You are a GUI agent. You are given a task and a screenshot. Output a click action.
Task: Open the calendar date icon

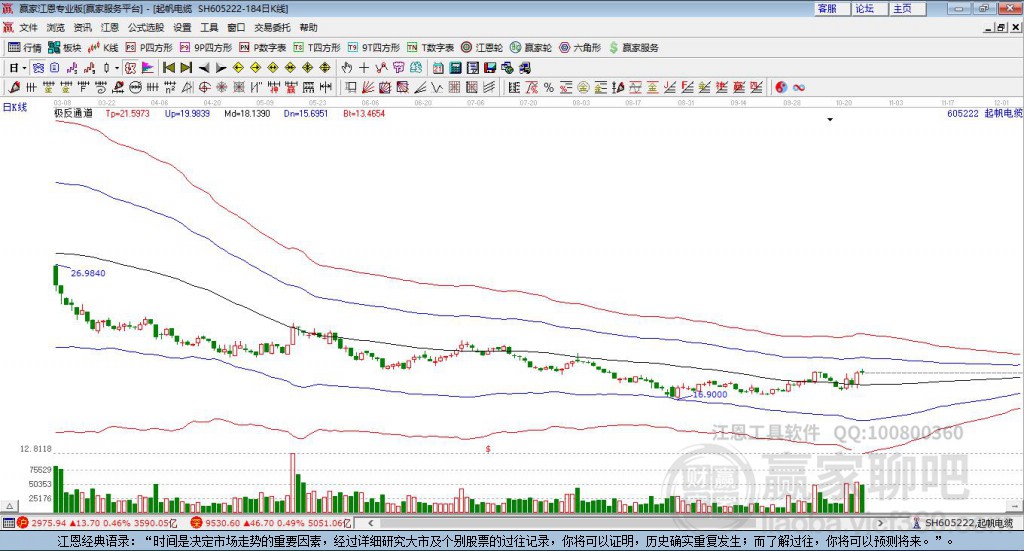[438, 68]
